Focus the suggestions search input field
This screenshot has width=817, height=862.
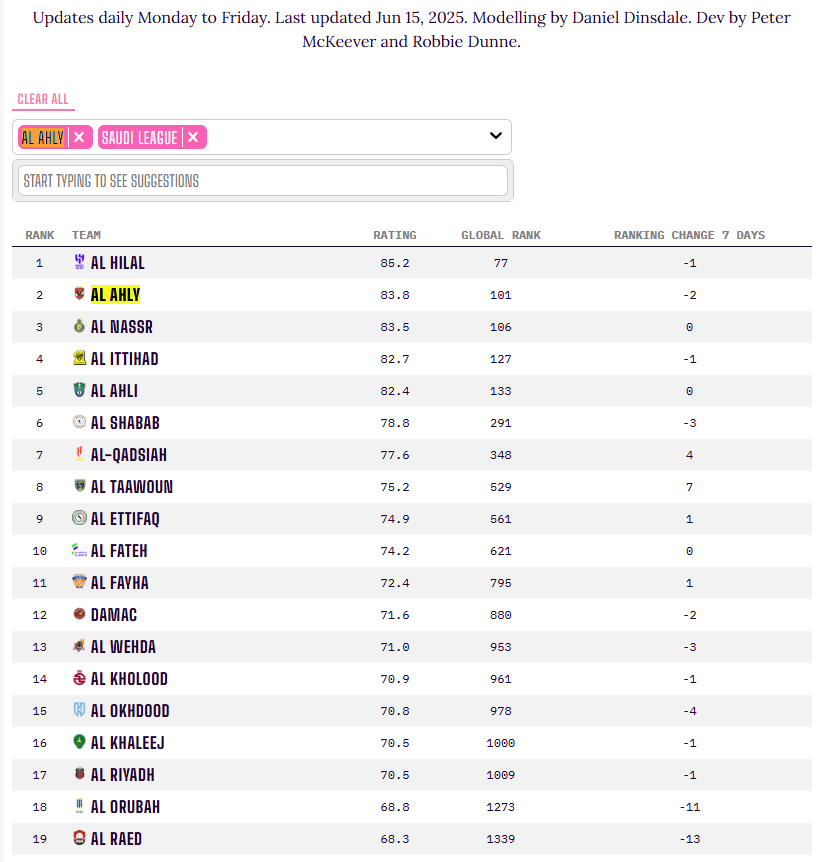pos(263,180)
